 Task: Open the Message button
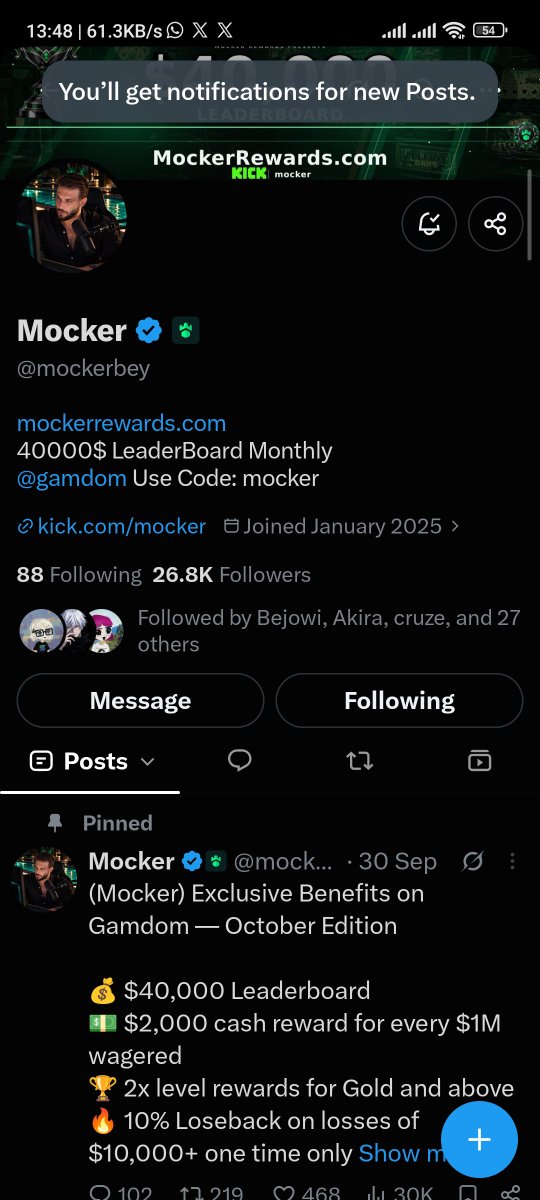coord(140,701)
